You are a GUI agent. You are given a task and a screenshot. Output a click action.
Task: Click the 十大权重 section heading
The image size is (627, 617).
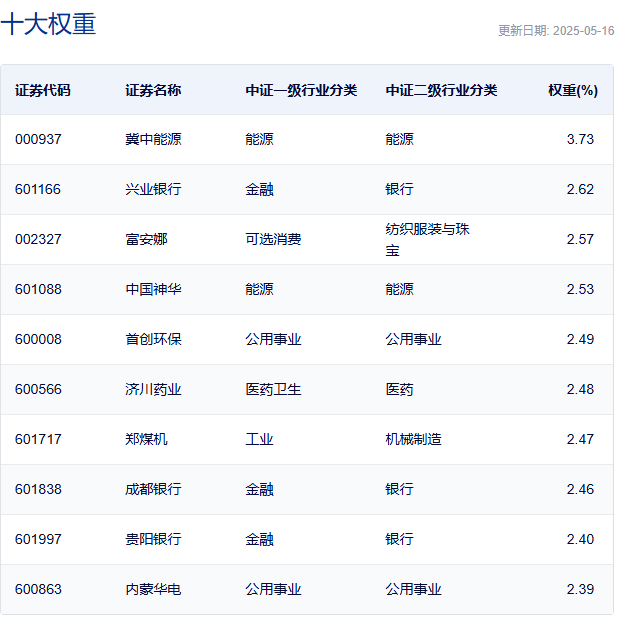click(x=49, y=24)
